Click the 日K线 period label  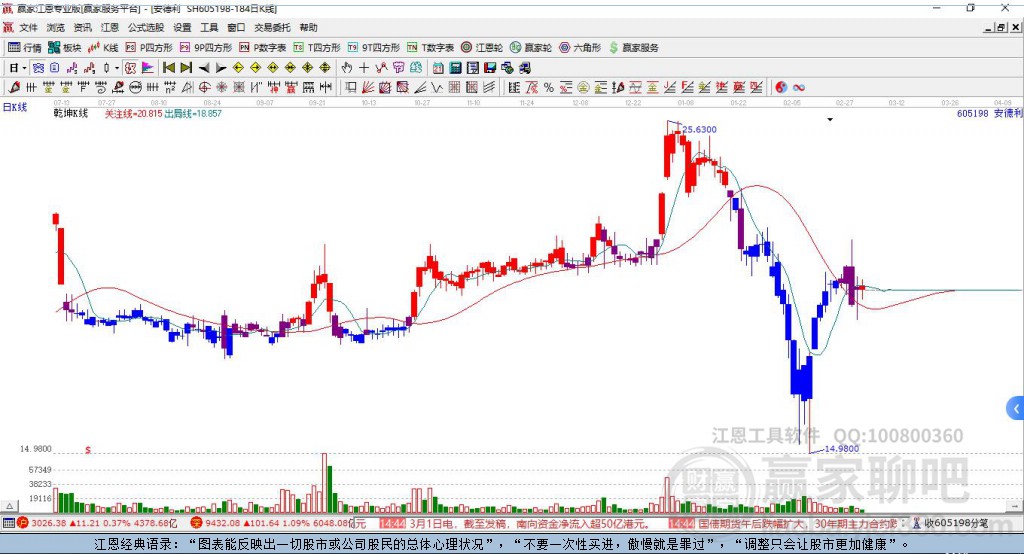coord(15,107)
